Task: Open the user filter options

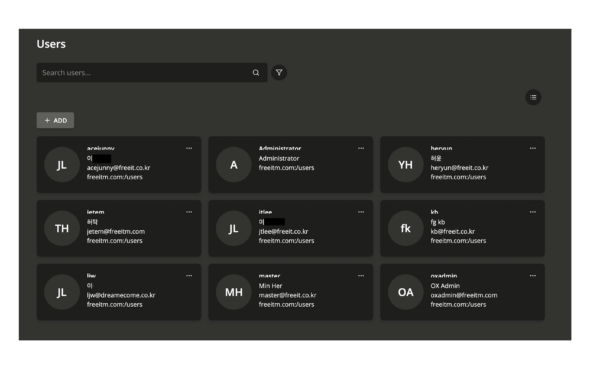Action: point(279,73)
